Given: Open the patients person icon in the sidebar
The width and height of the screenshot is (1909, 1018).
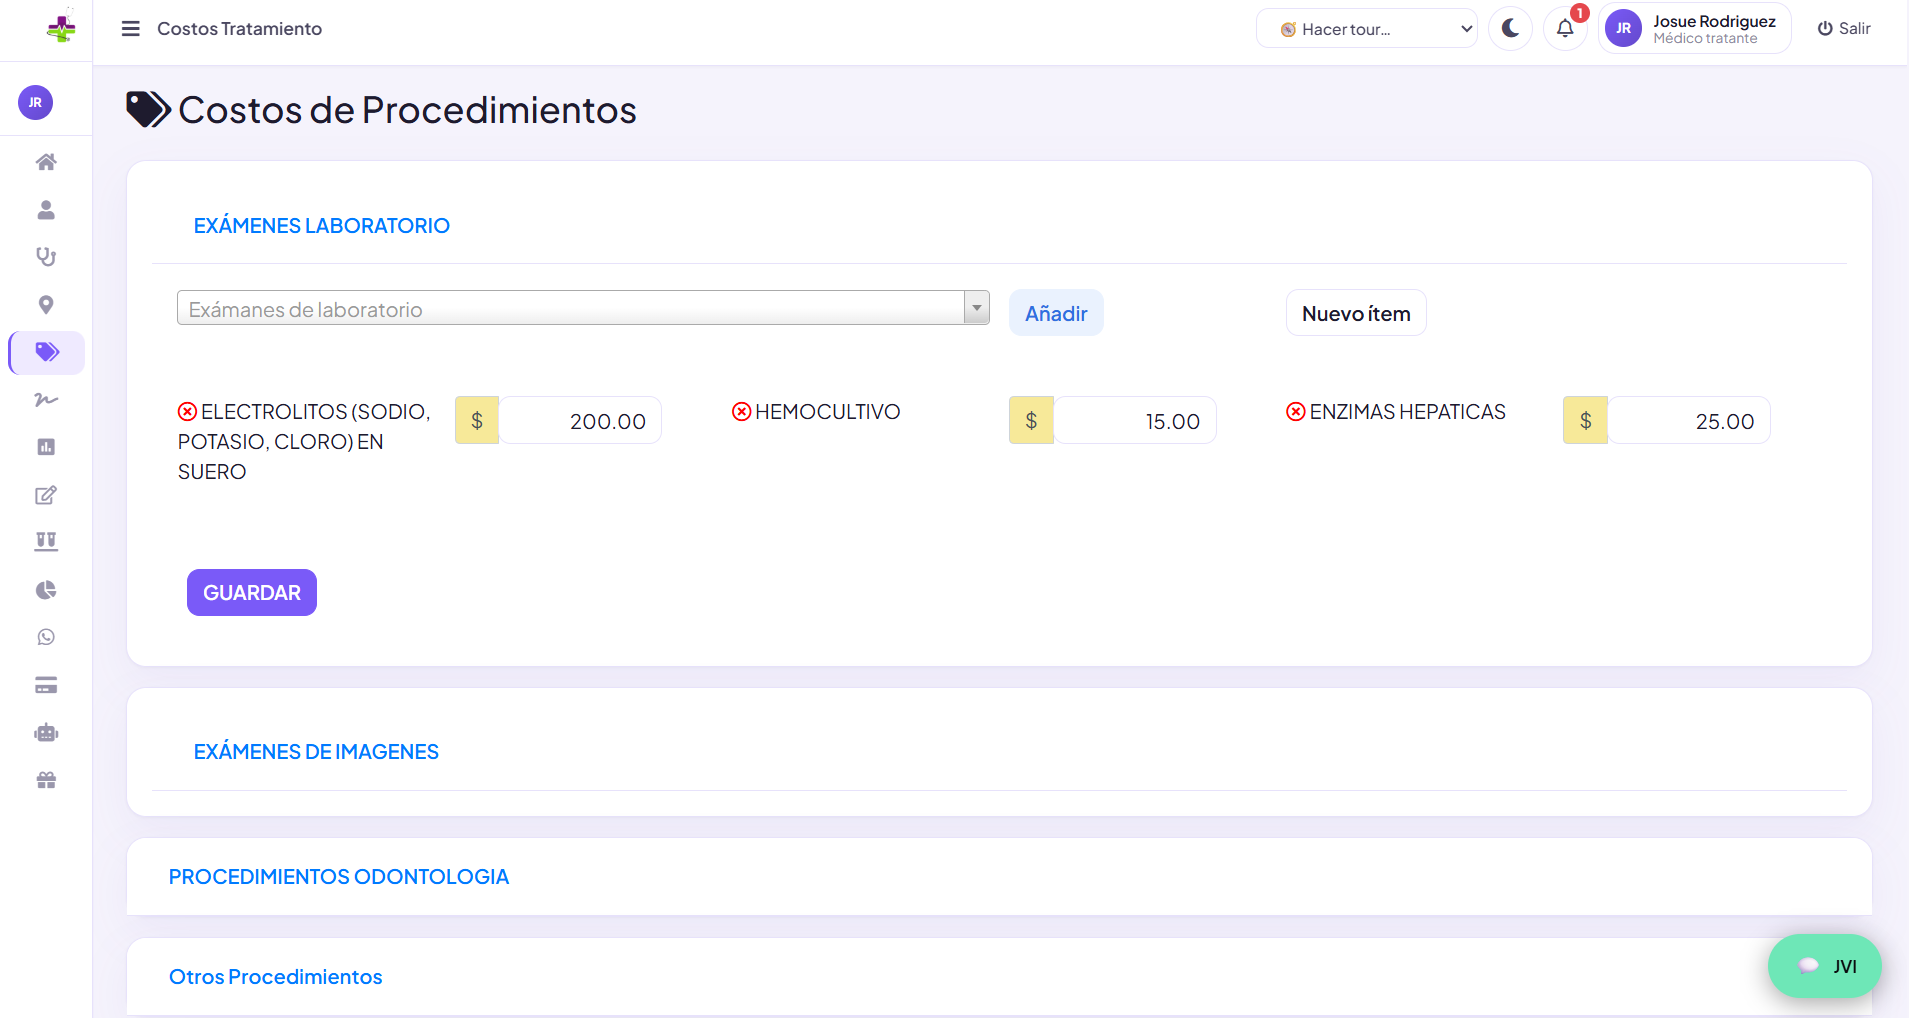Looking at the screenshot, I should (x=46, y=210).
